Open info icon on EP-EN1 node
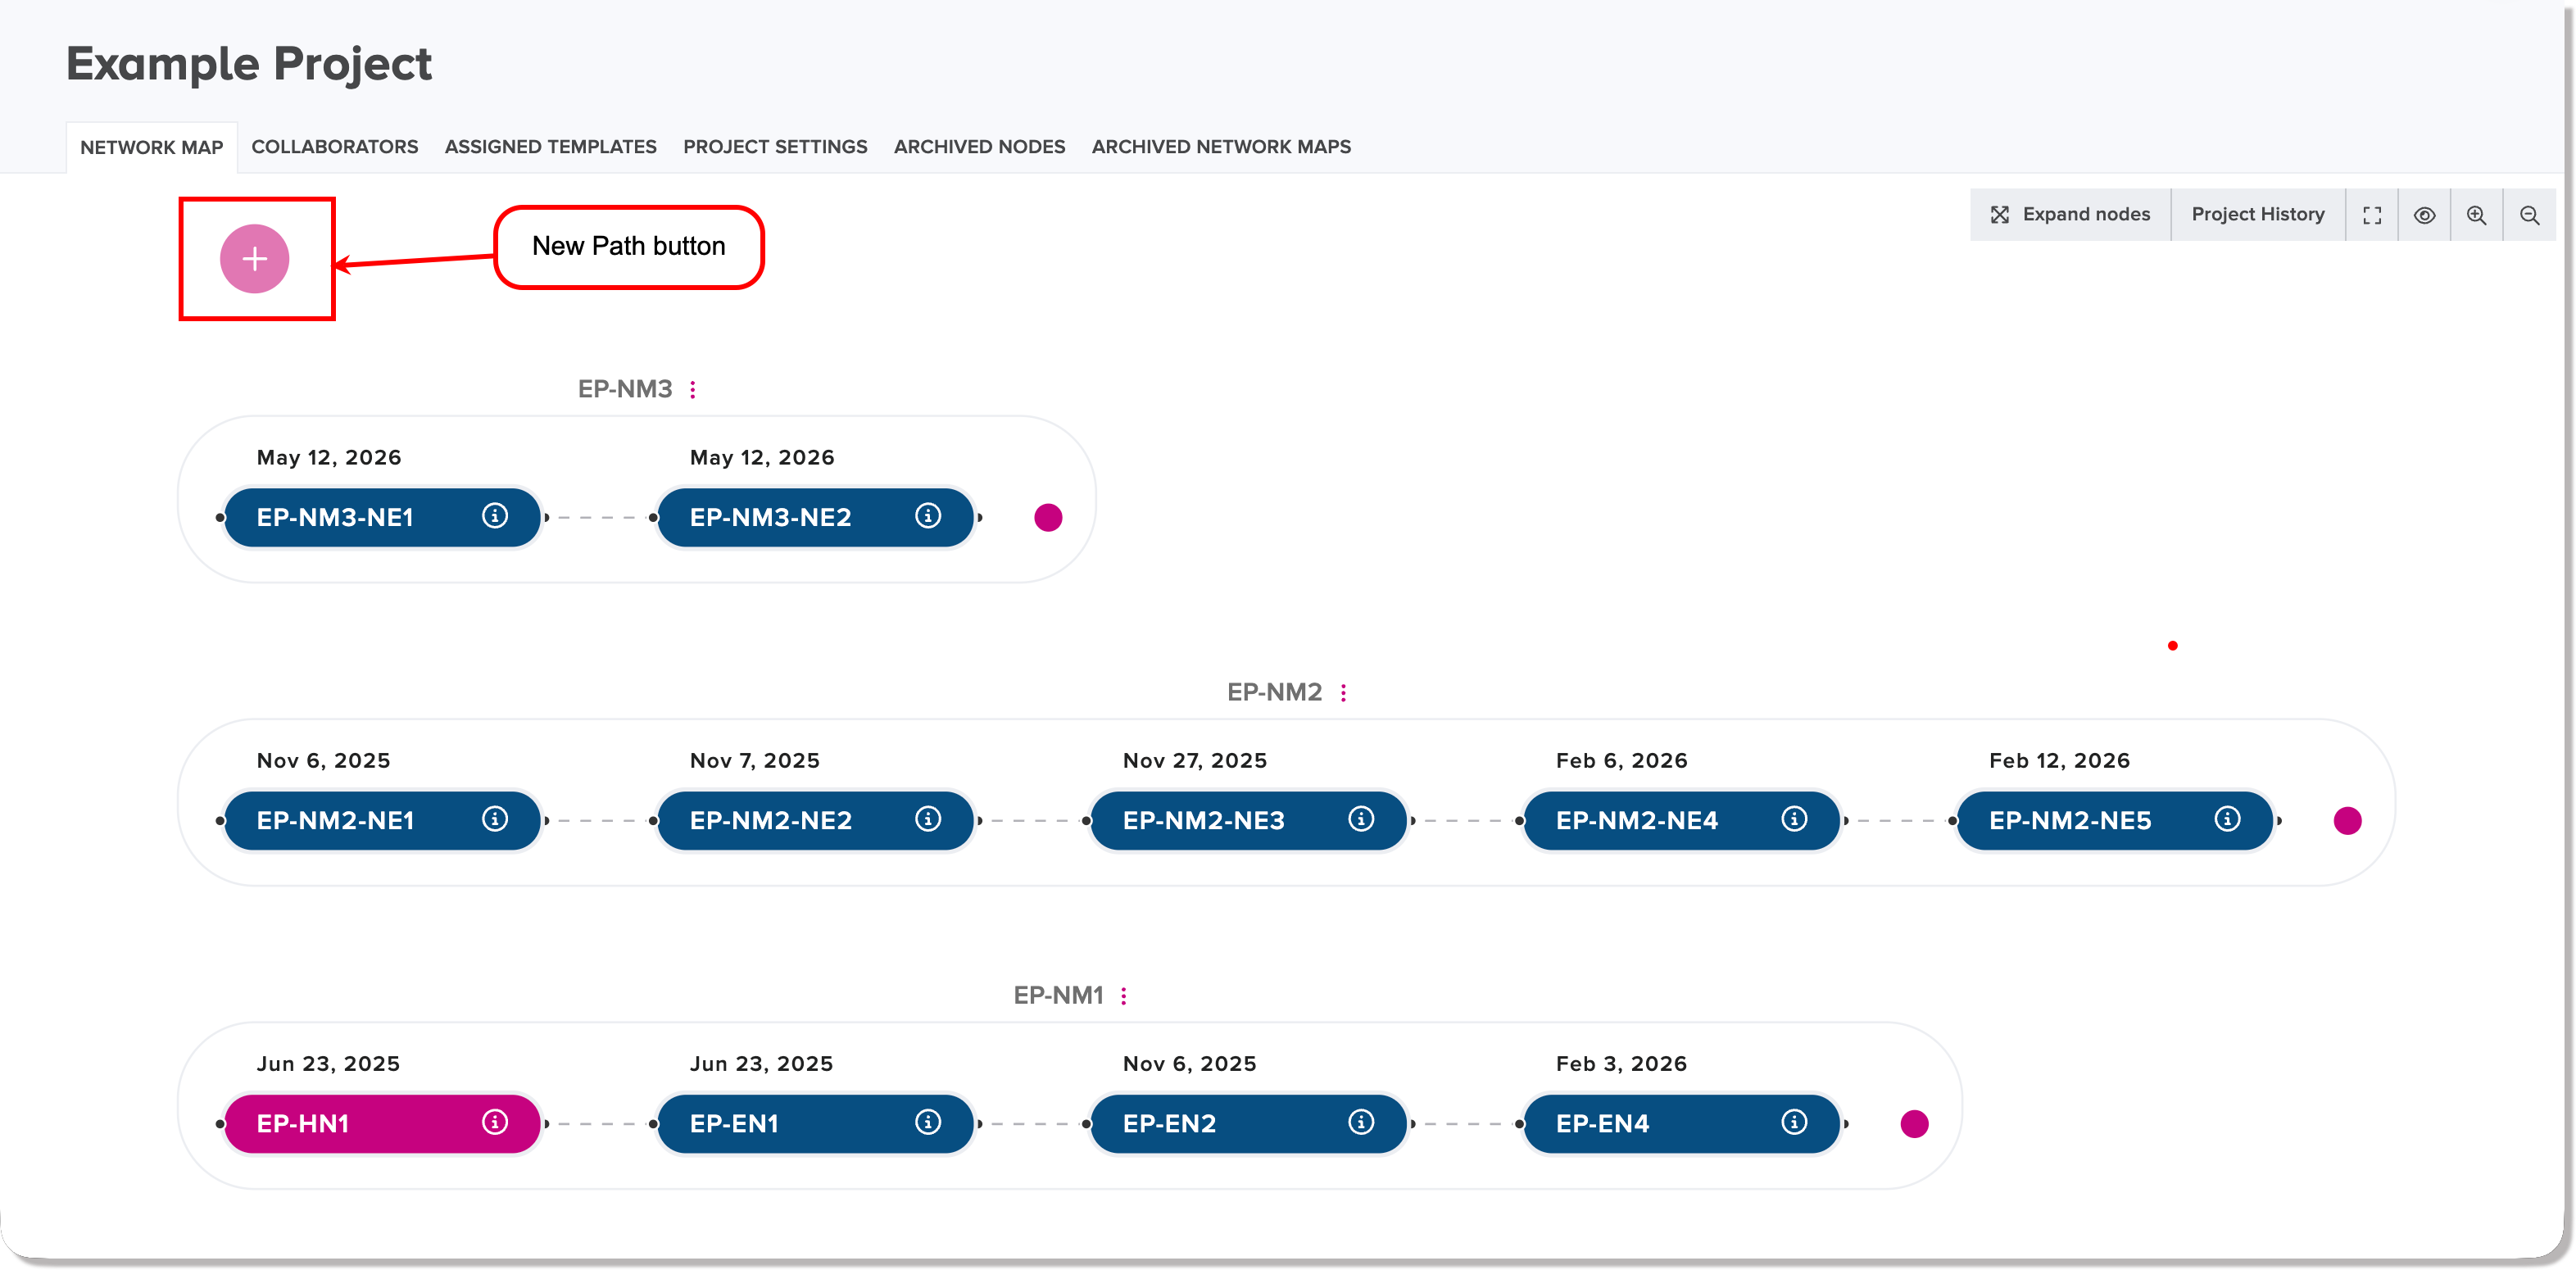 pos(928,1122)
